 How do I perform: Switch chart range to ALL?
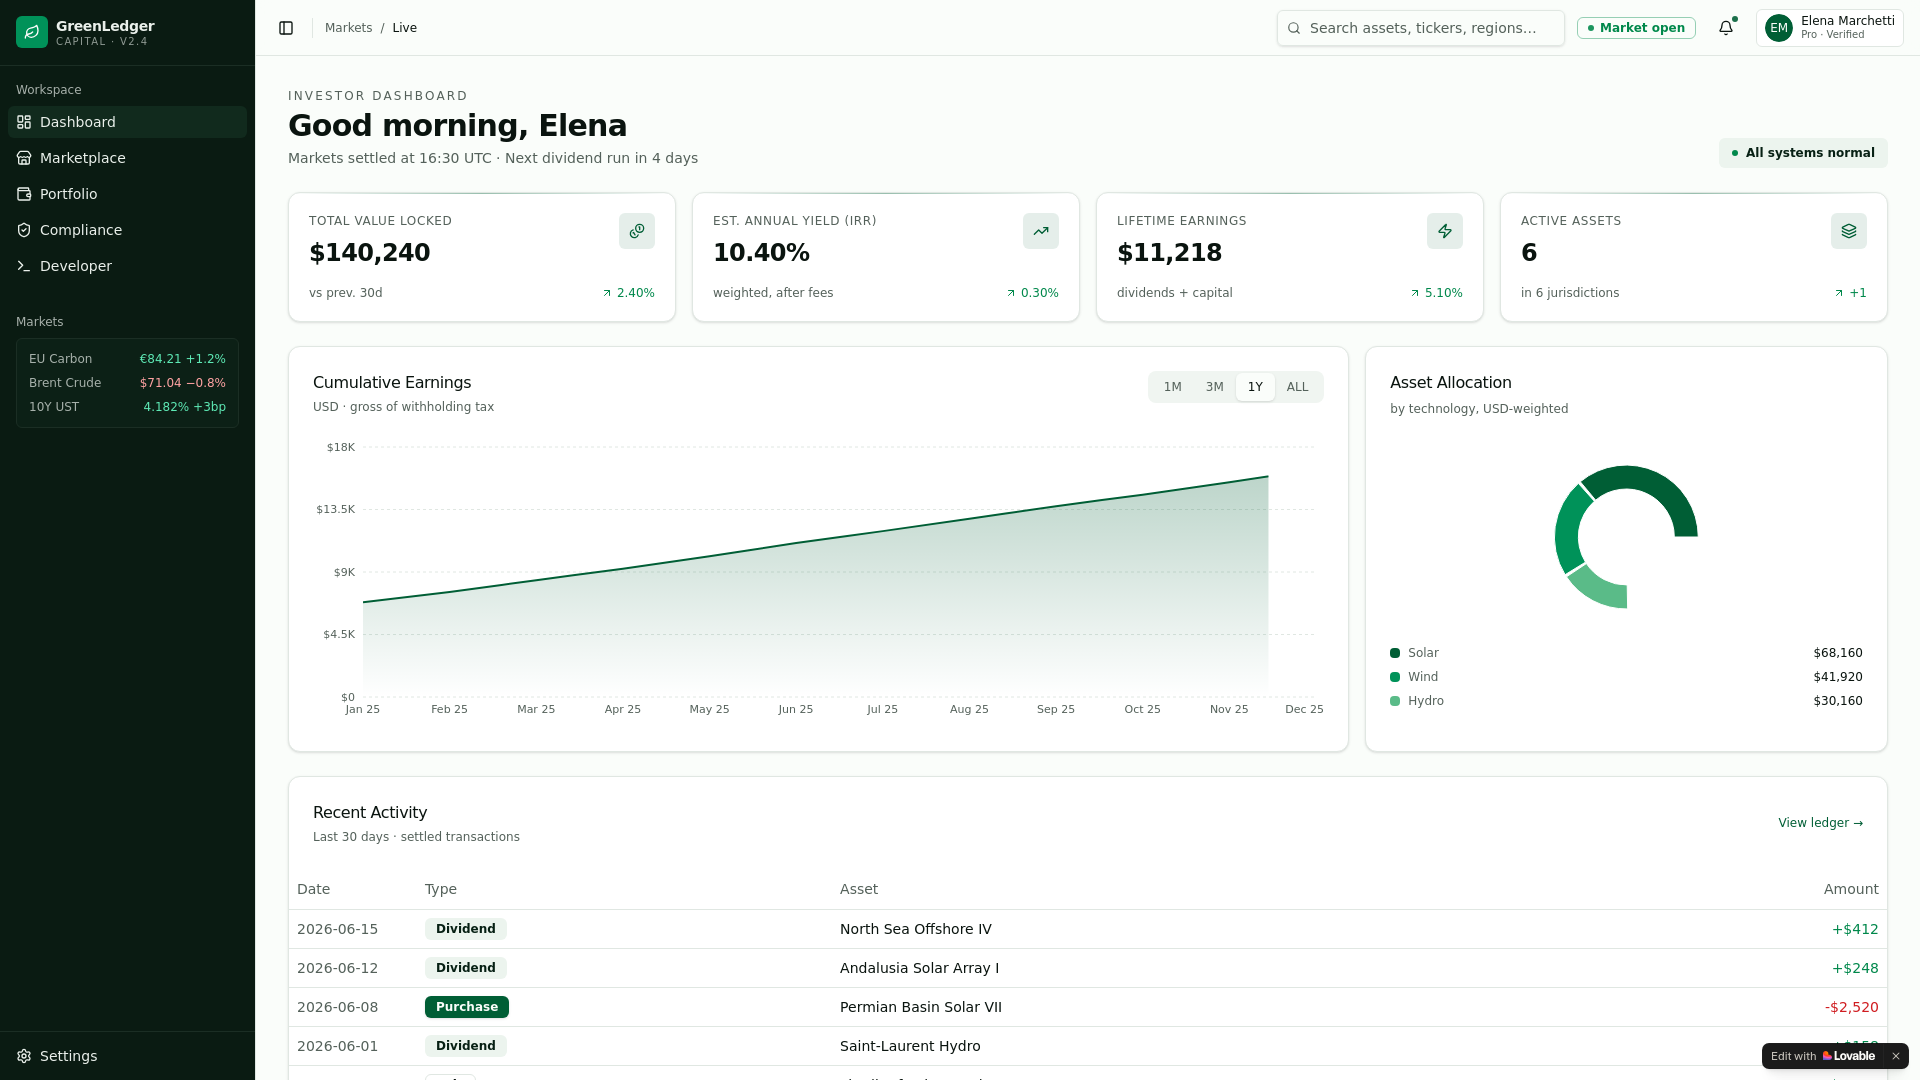tap(1297, 387)
